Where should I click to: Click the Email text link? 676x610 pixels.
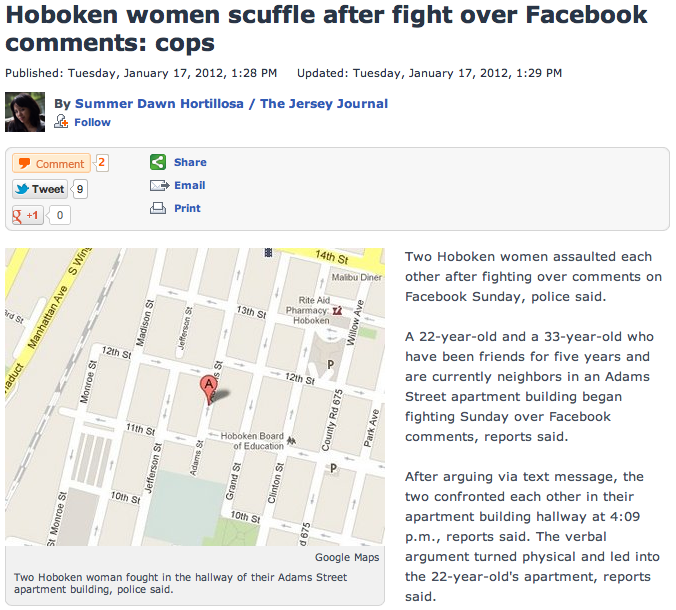pyautogui.click(x=190, y=185)
